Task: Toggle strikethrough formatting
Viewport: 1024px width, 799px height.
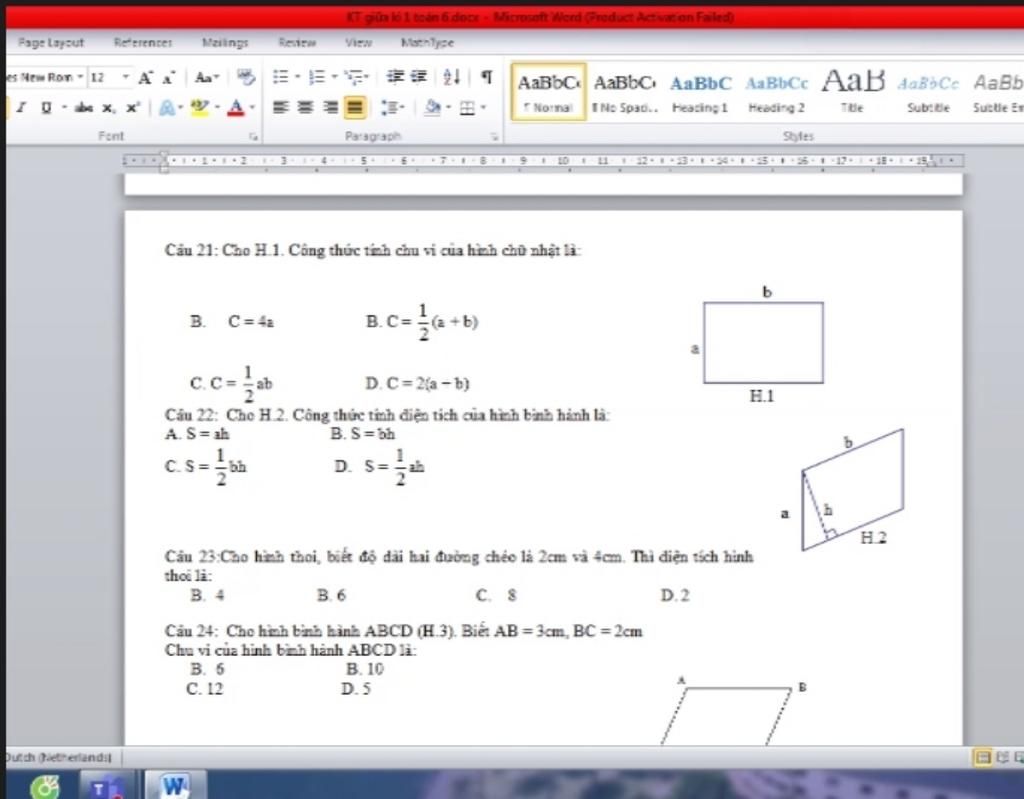Action: (83, 107)
